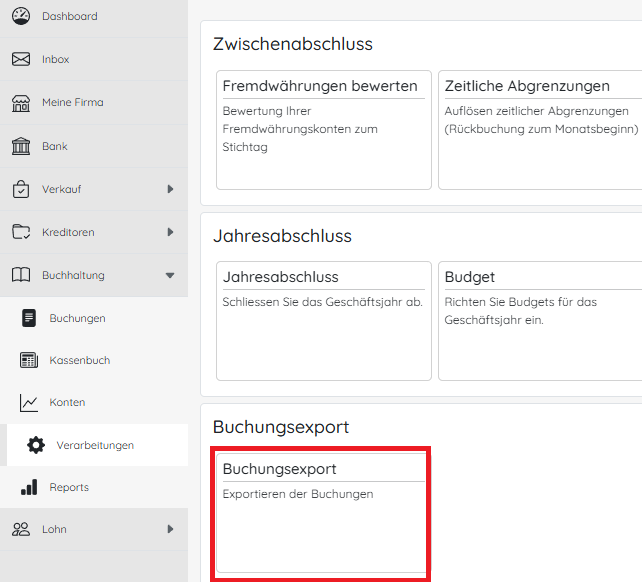Click the Reports bar chart icon
The height and width of the screenshot is (582, 642).
[29, 488]
